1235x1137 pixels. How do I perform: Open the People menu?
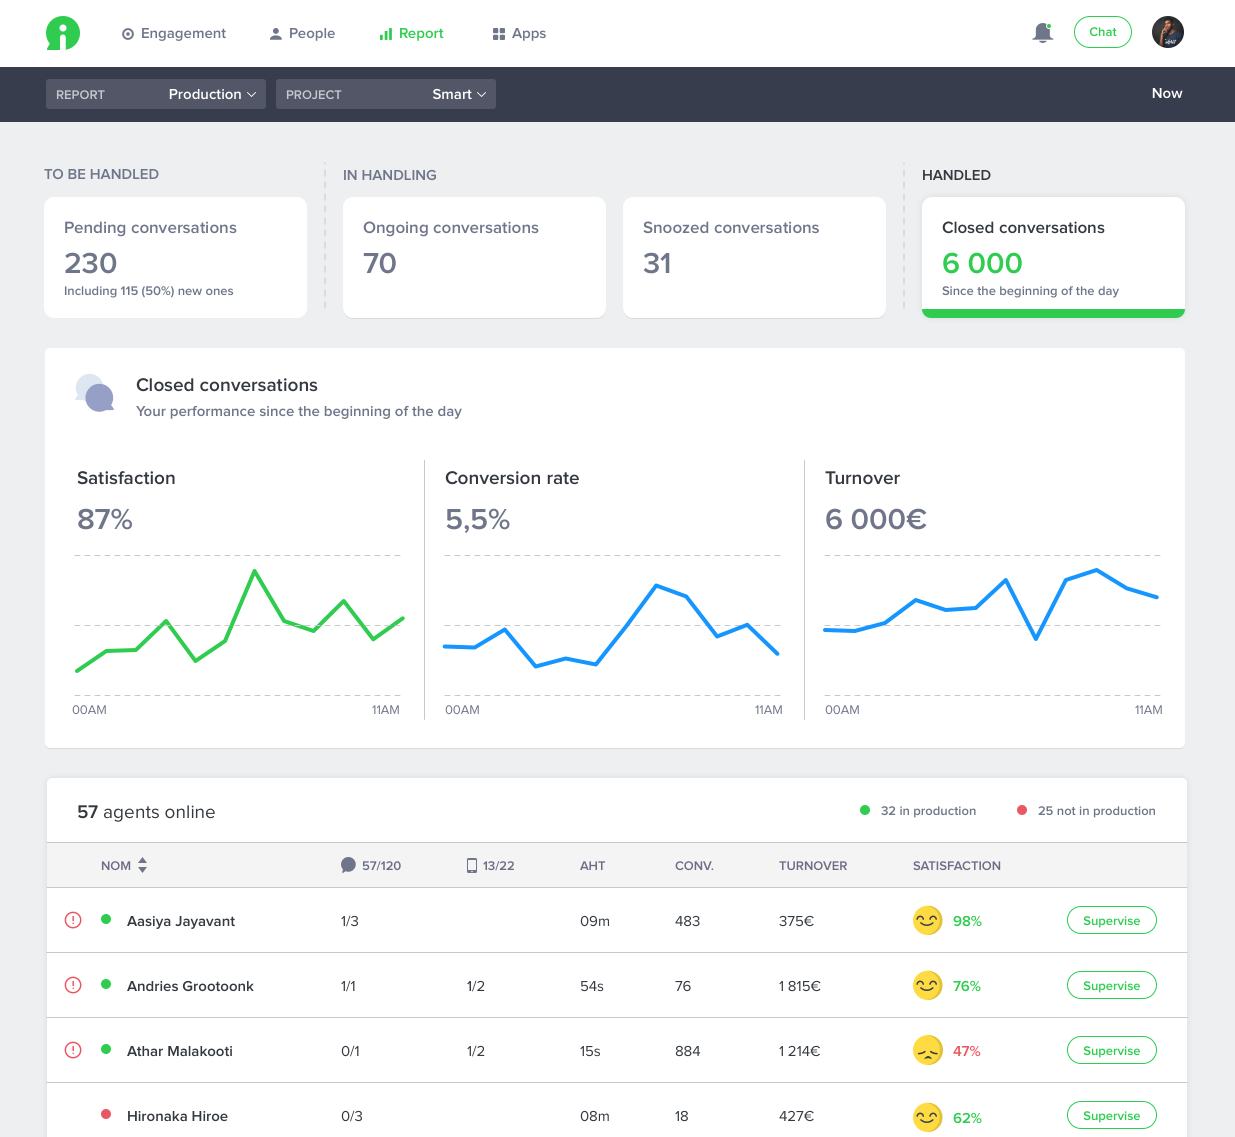click(x=302, y=33)
